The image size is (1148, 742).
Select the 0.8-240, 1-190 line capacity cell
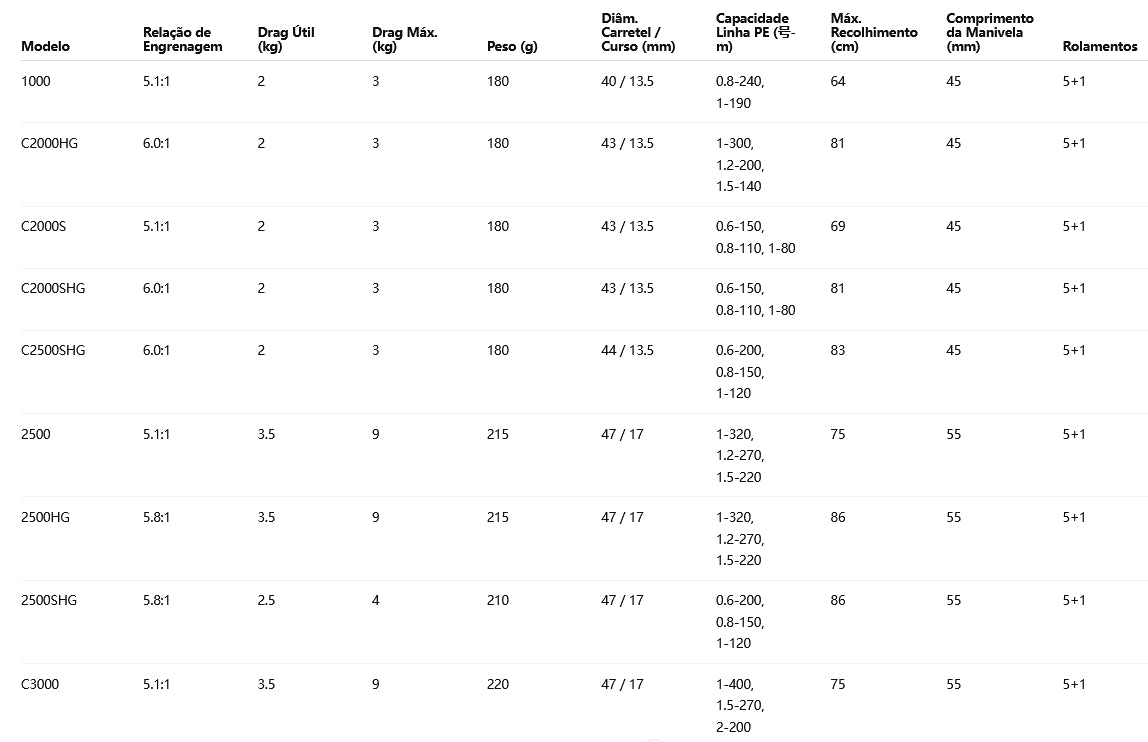[x=746, y=92]
